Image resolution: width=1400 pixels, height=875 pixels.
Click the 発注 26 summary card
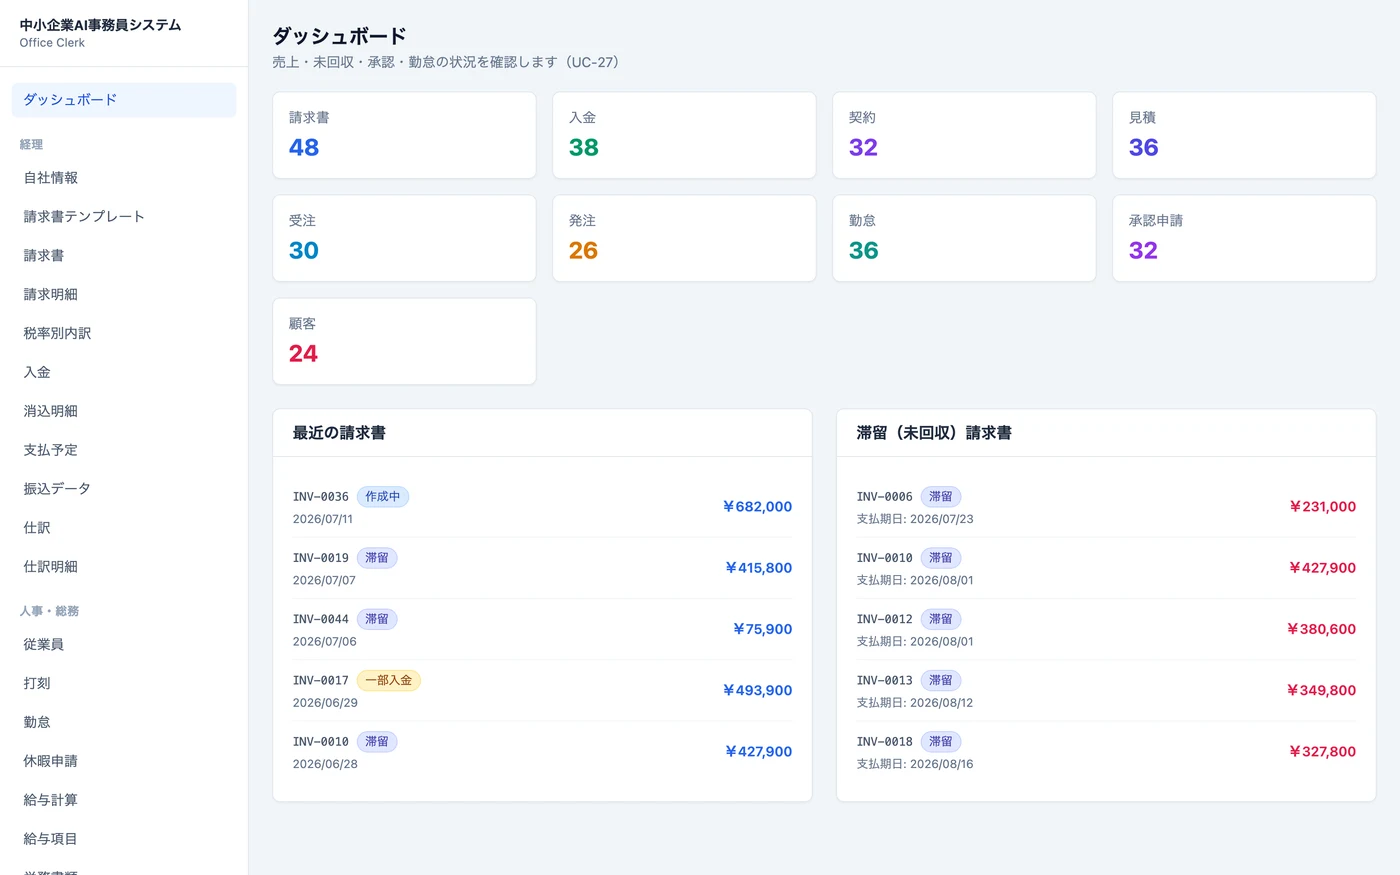tap(684, 238)
